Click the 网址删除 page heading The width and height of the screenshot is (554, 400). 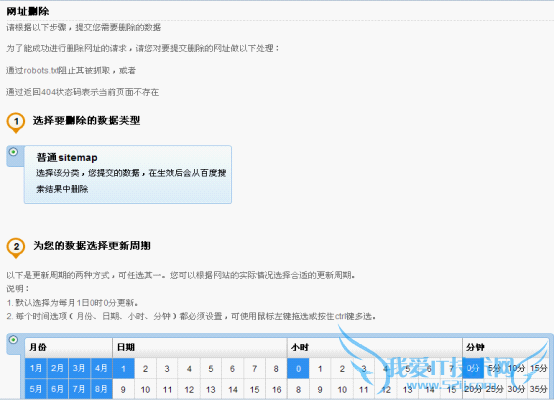tap(28, 11)
